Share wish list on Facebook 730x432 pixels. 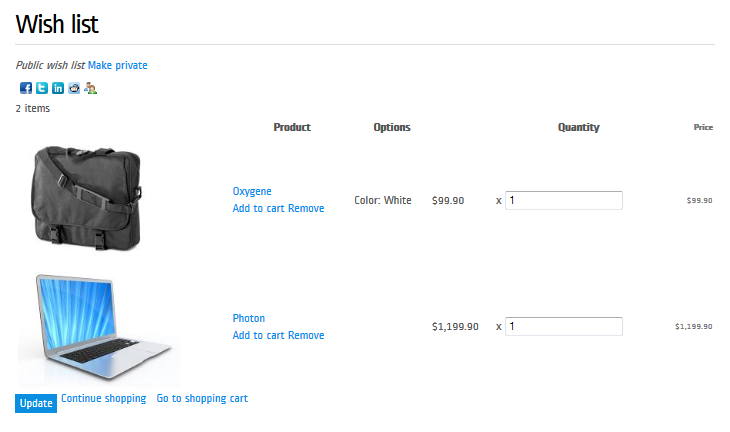26,88
